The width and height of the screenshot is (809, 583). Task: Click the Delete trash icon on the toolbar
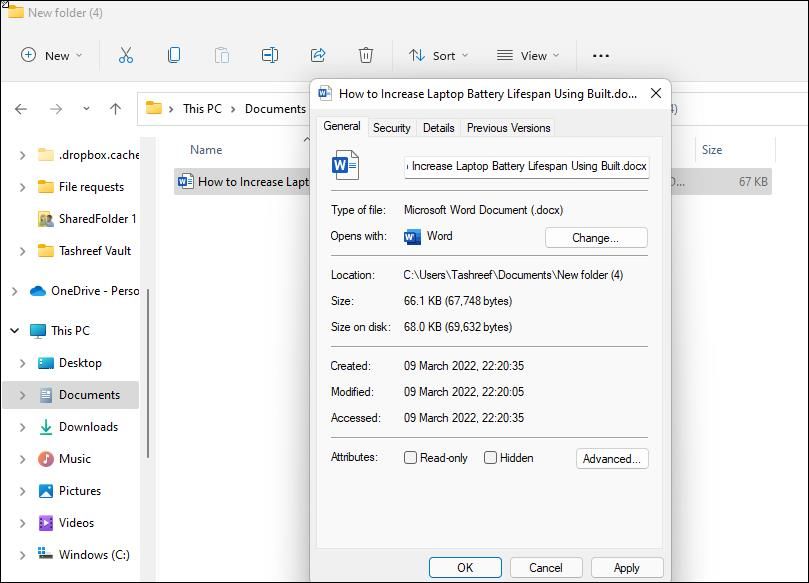tap(366, 55)
